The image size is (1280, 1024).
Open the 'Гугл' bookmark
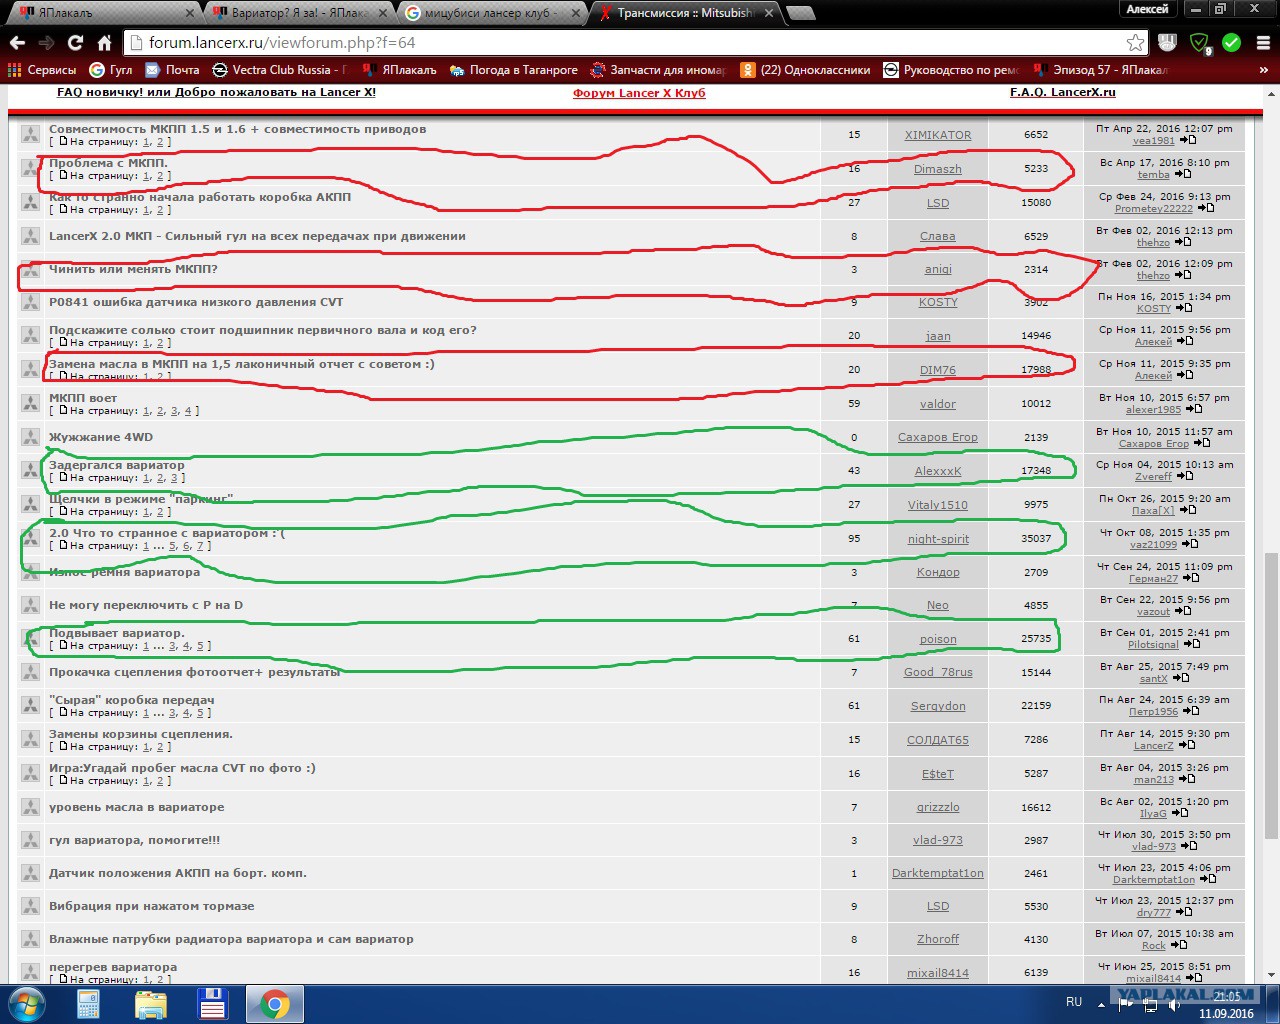coord(111,70)
